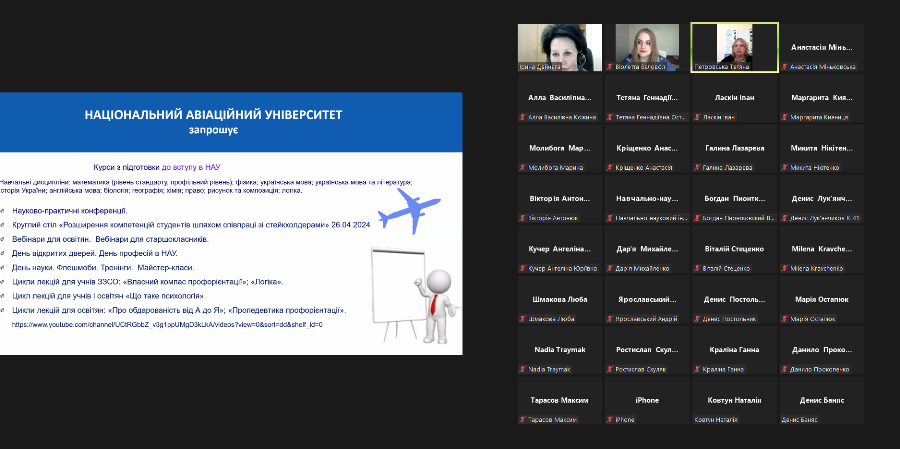This screenshot has width=900, height=449.
Task: Click muted mic icon next to Nadia Traymak label
Action: (x=523, y=369)
